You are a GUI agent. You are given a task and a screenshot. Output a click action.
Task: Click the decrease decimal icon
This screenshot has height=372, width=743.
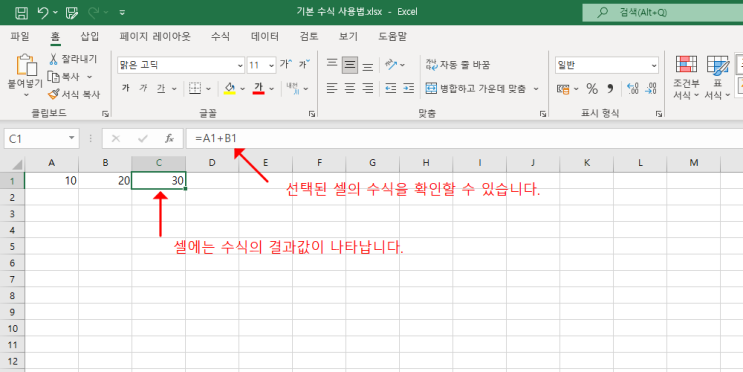pyautogui.click(x=651, y=89)
